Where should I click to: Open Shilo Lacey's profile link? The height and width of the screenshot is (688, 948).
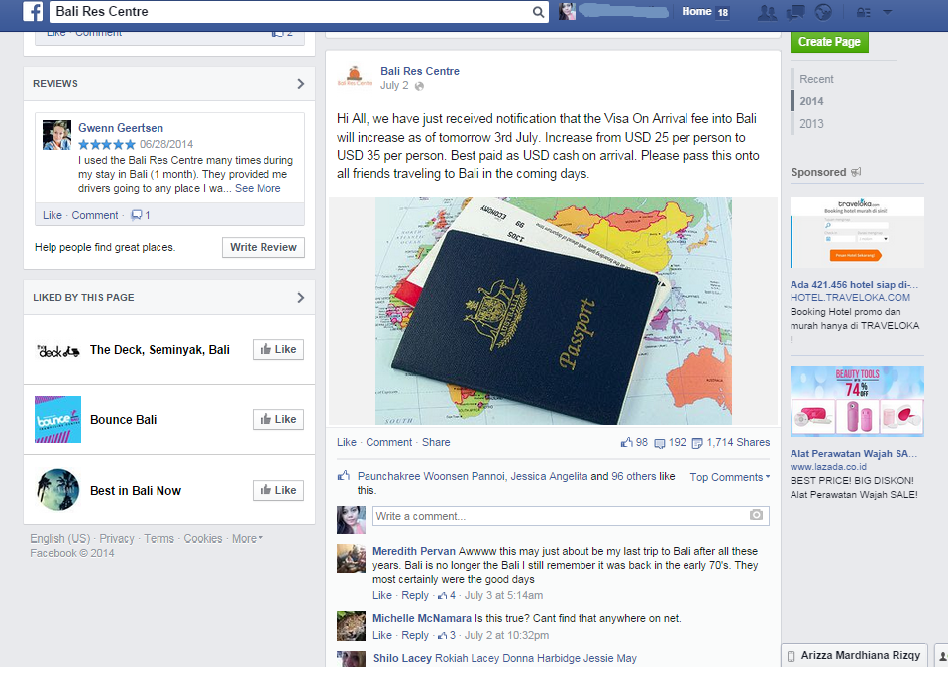click(402, 658)
